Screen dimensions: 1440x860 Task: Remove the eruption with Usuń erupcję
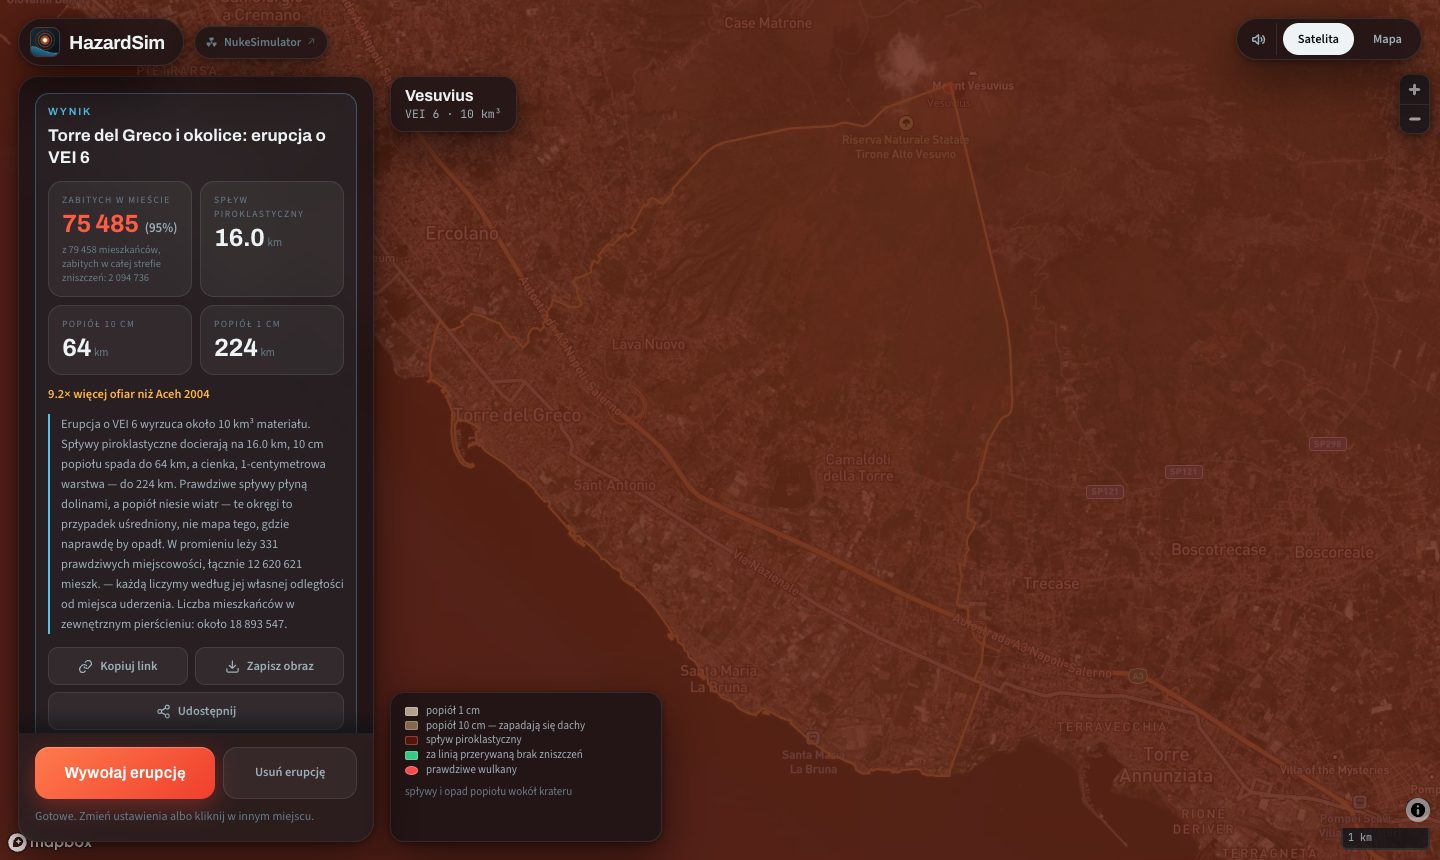point(290,773)
